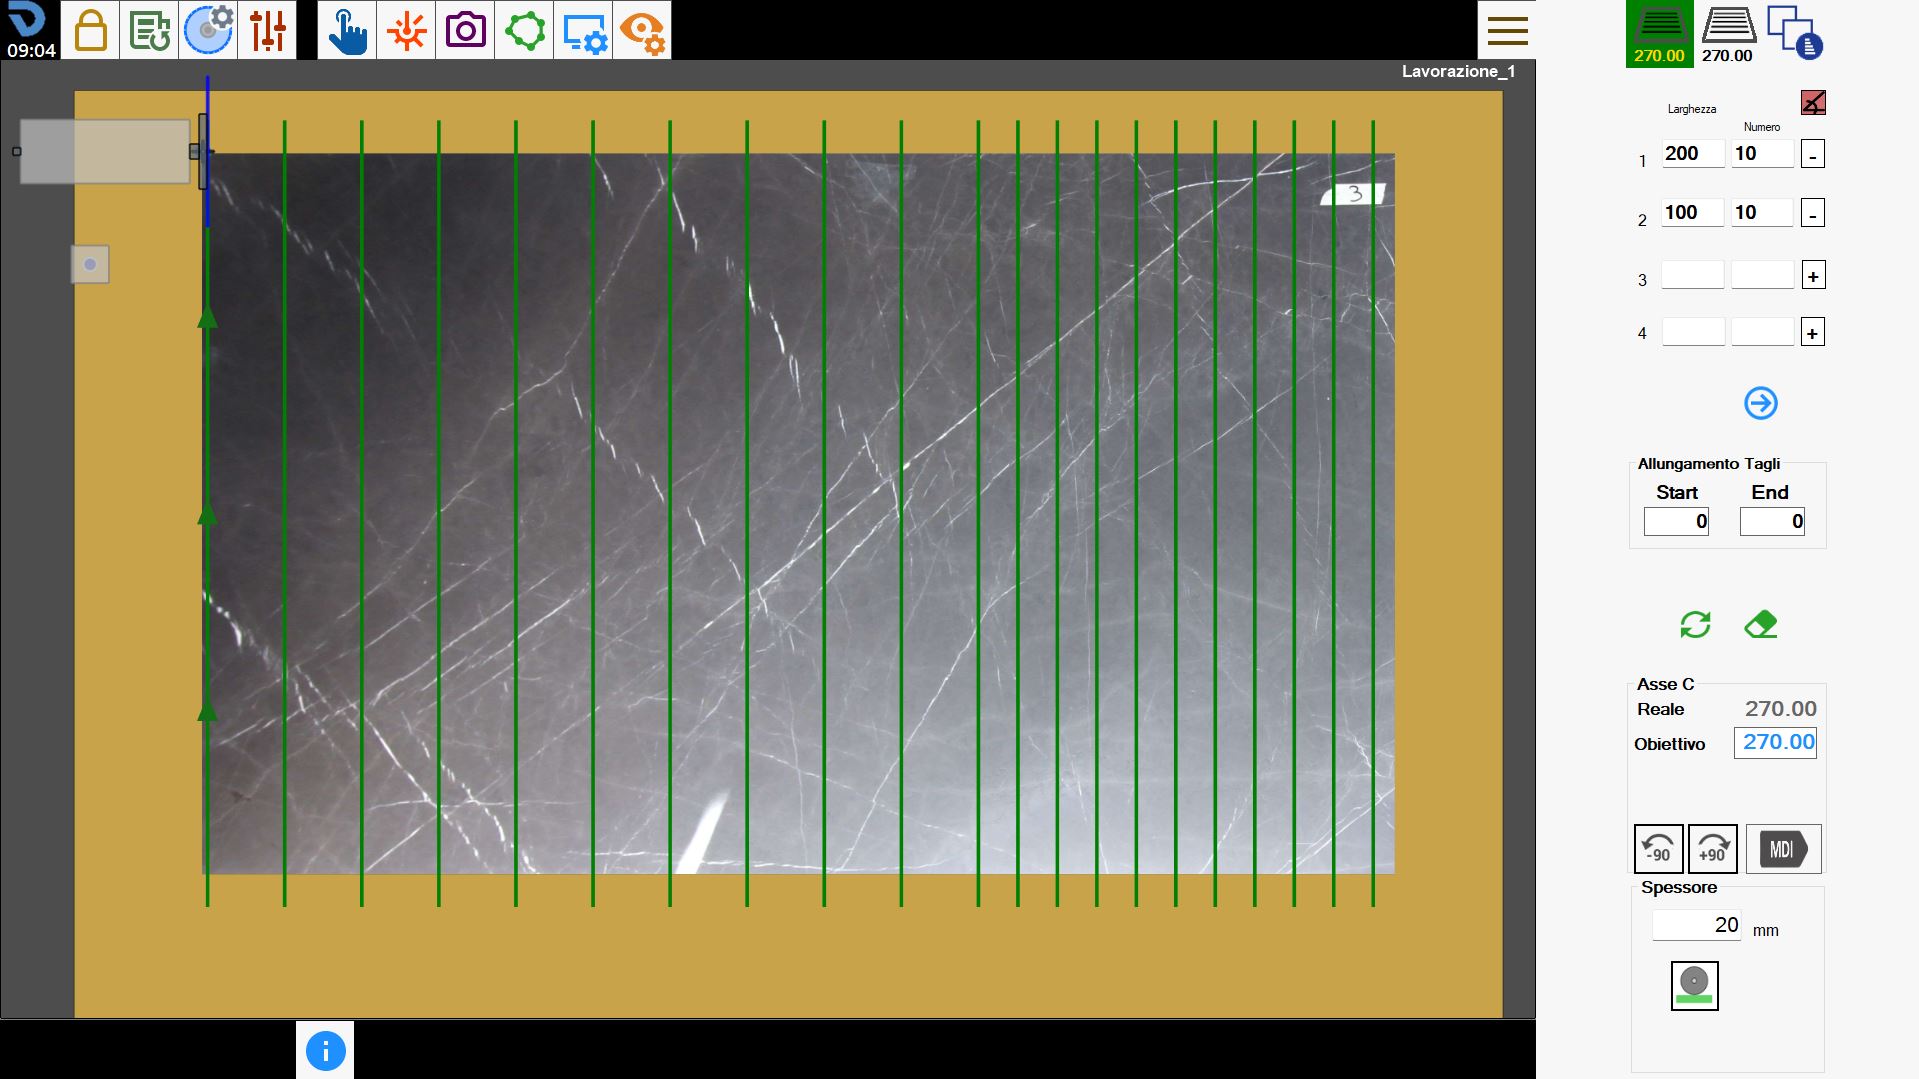Click the copy layers icon
The image size is (1919, 1079).
tap(1795, 32)
